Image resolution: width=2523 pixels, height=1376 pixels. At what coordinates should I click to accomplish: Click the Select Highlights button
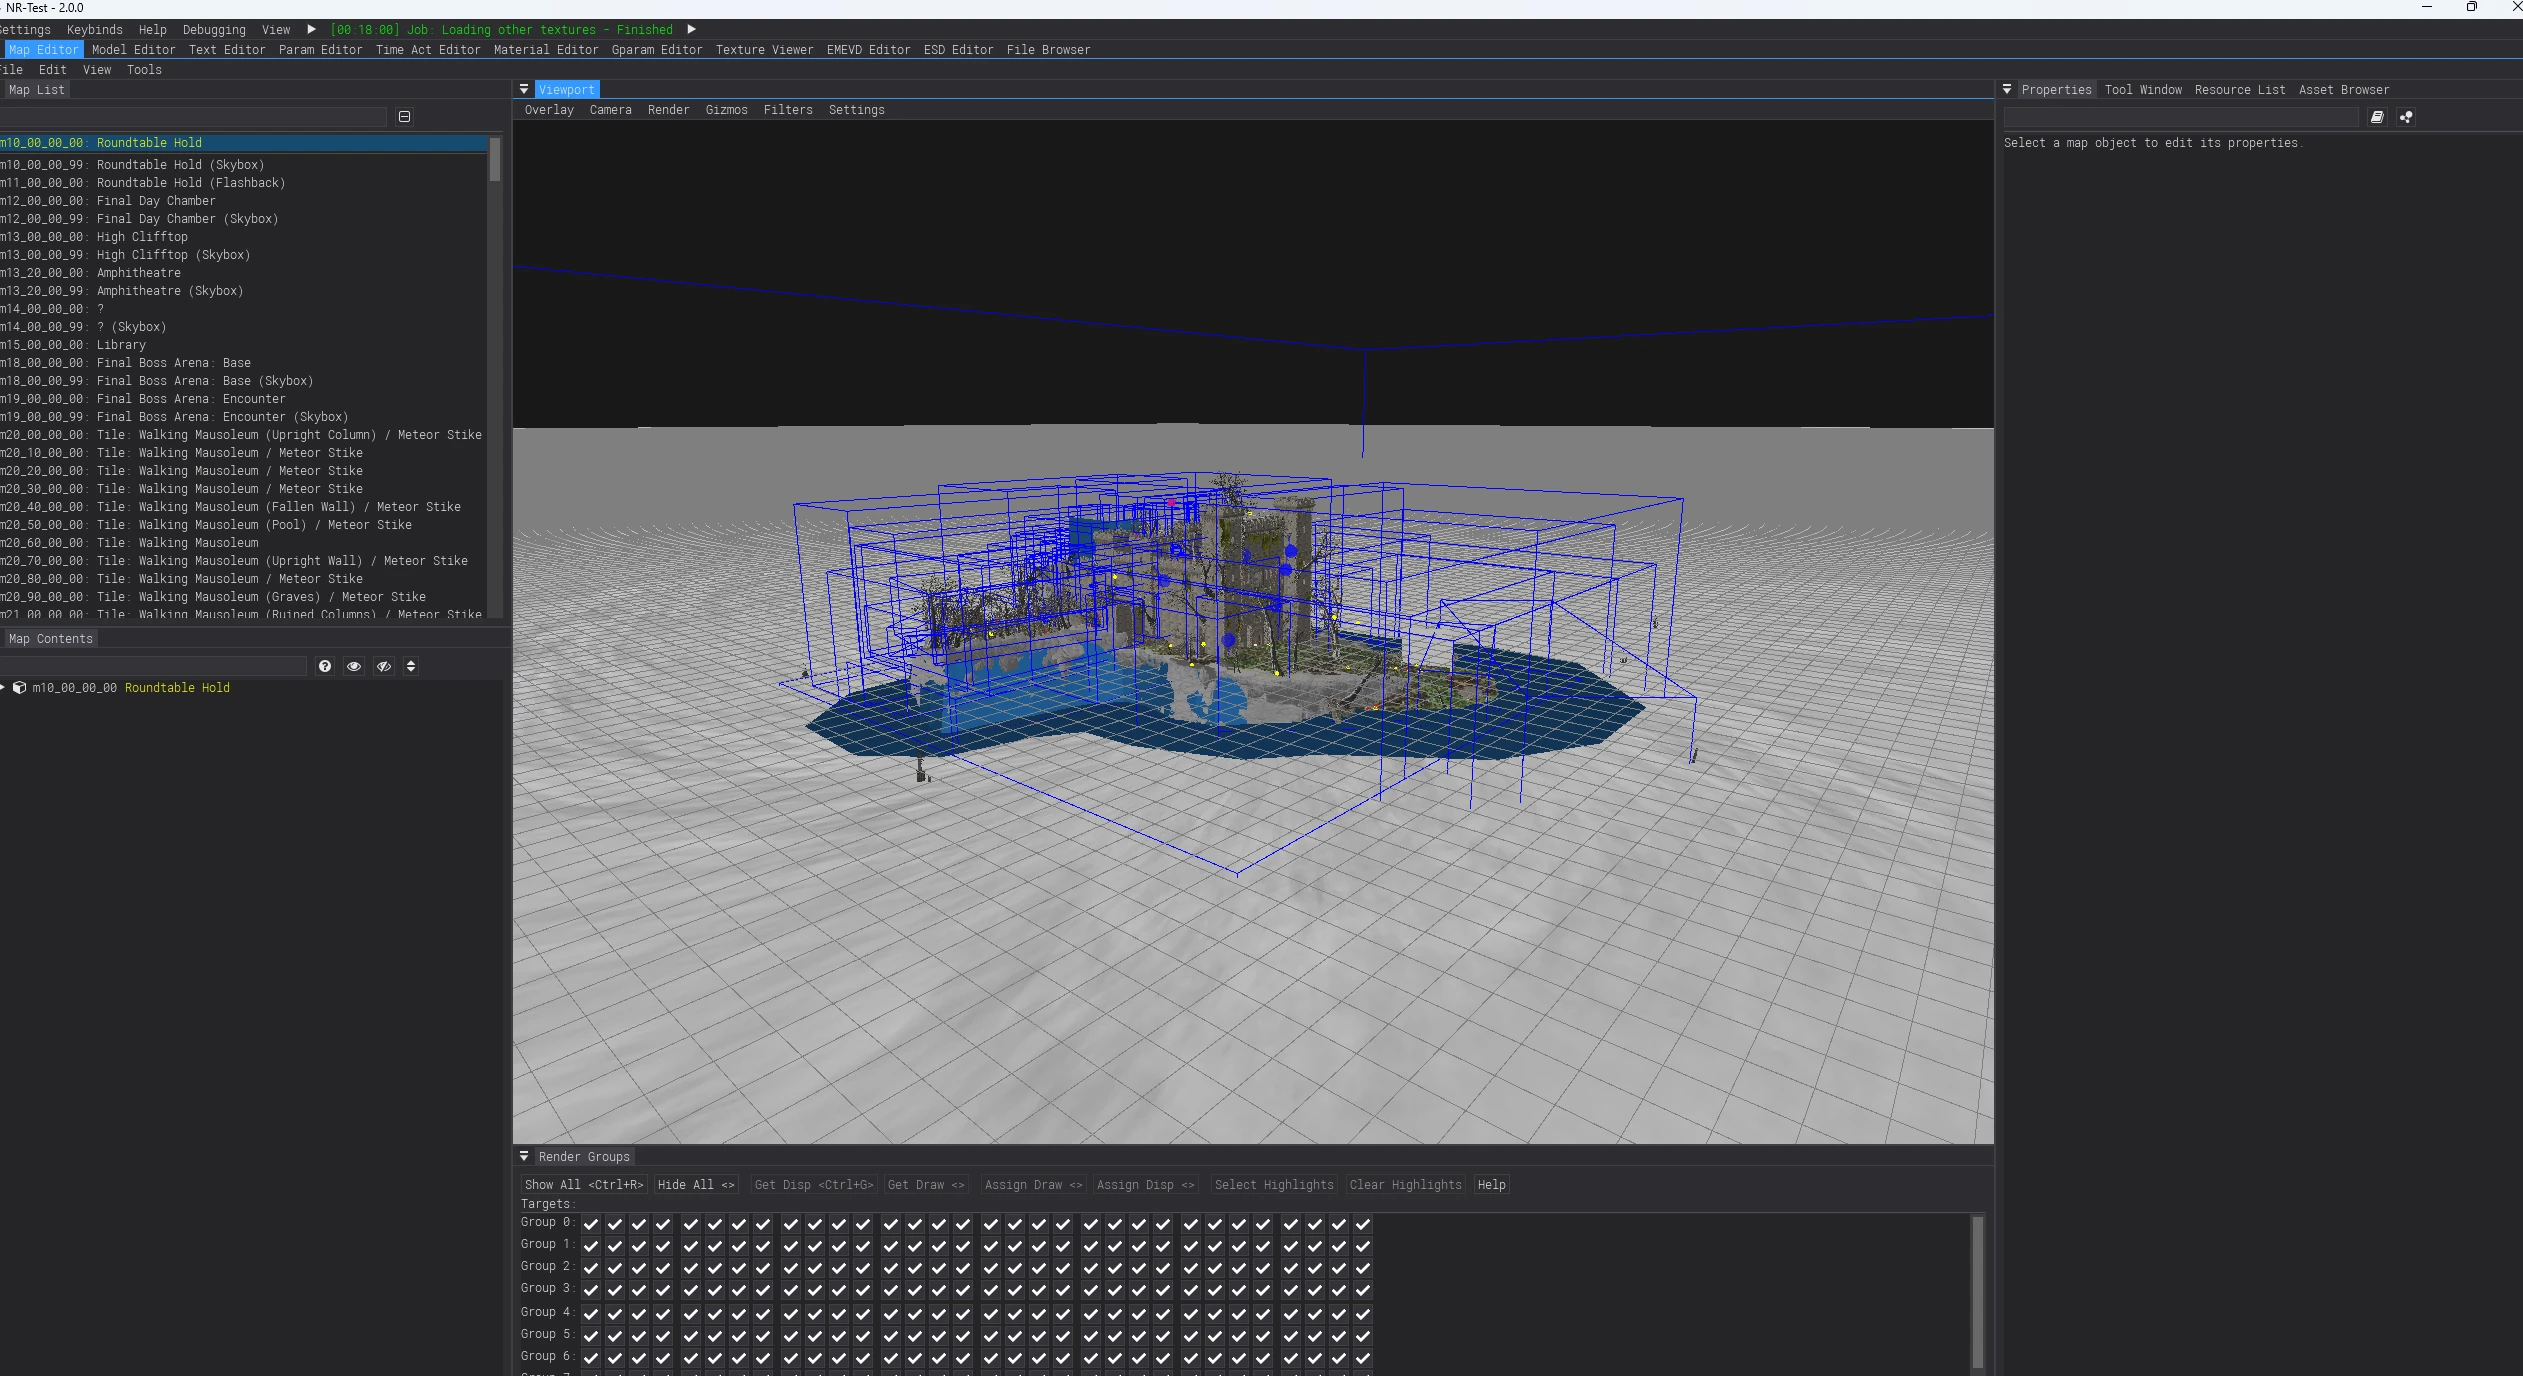(1273, 1185)
